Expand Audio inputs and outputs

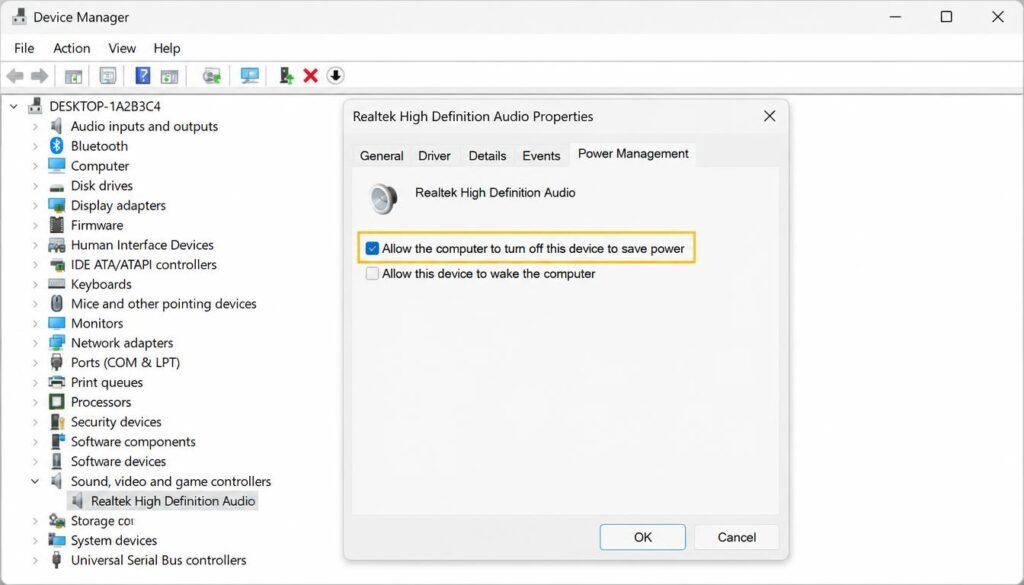pyautogui.click(x=35, y=127)
